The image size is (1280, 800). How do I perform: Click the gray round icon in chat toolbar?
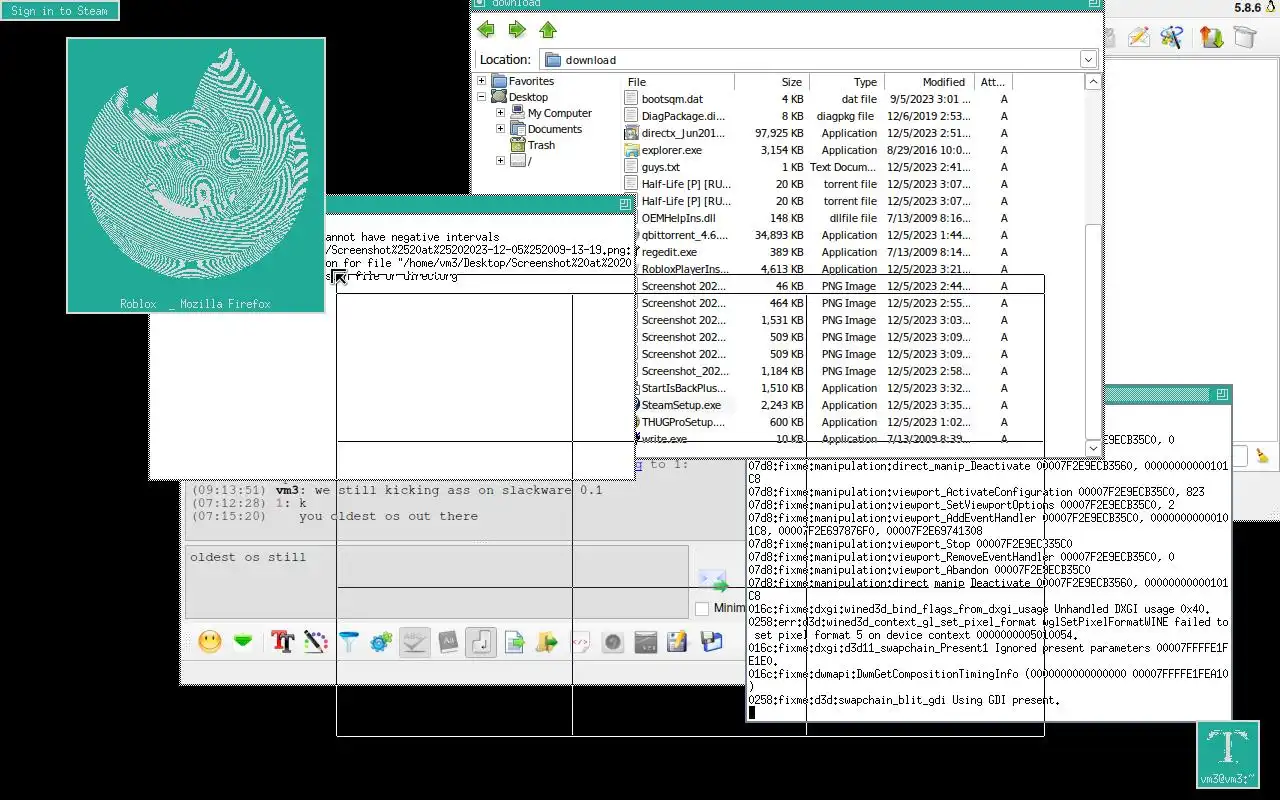[613, 642]
